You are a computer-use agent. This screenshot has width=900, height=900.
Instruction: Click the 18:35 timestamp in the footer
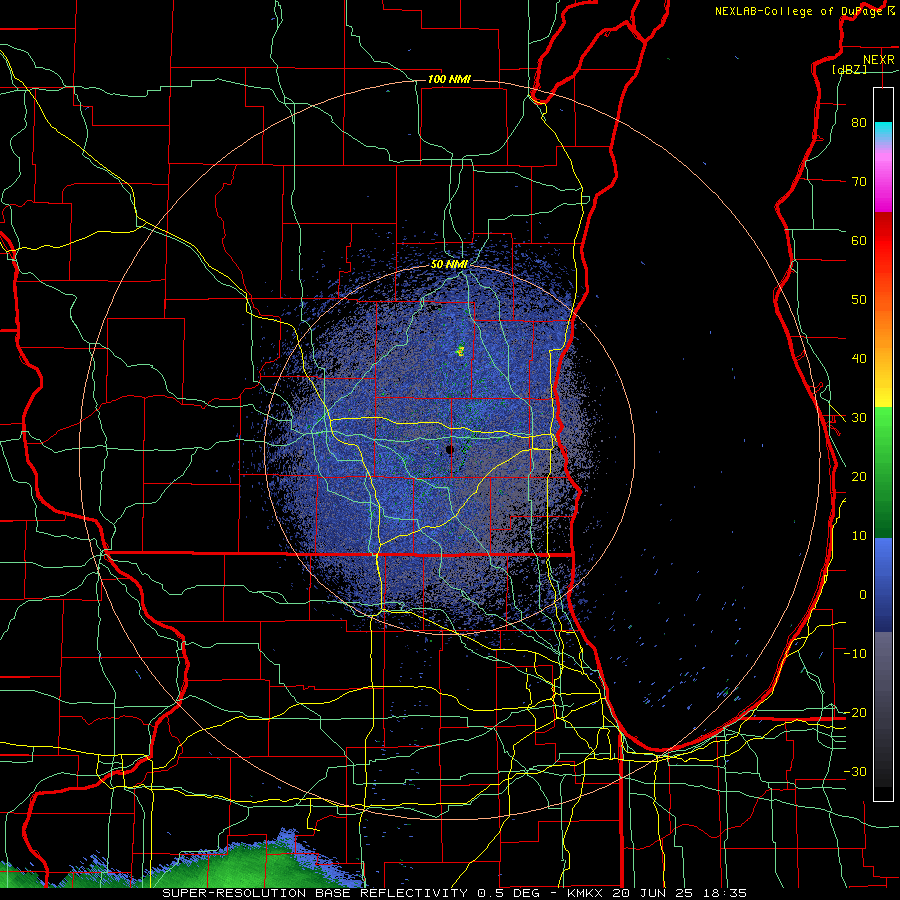[726, 893]
